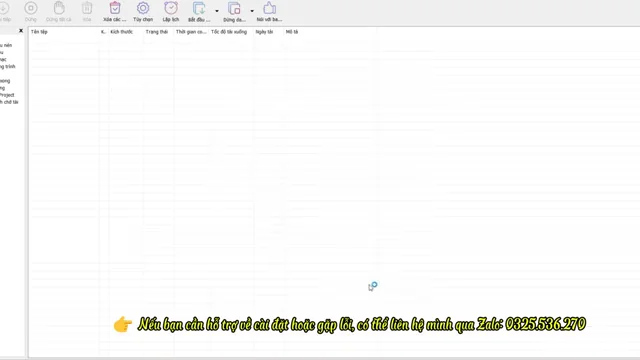Click the Nói với bạn thumbs-up icon

point(269,8)
